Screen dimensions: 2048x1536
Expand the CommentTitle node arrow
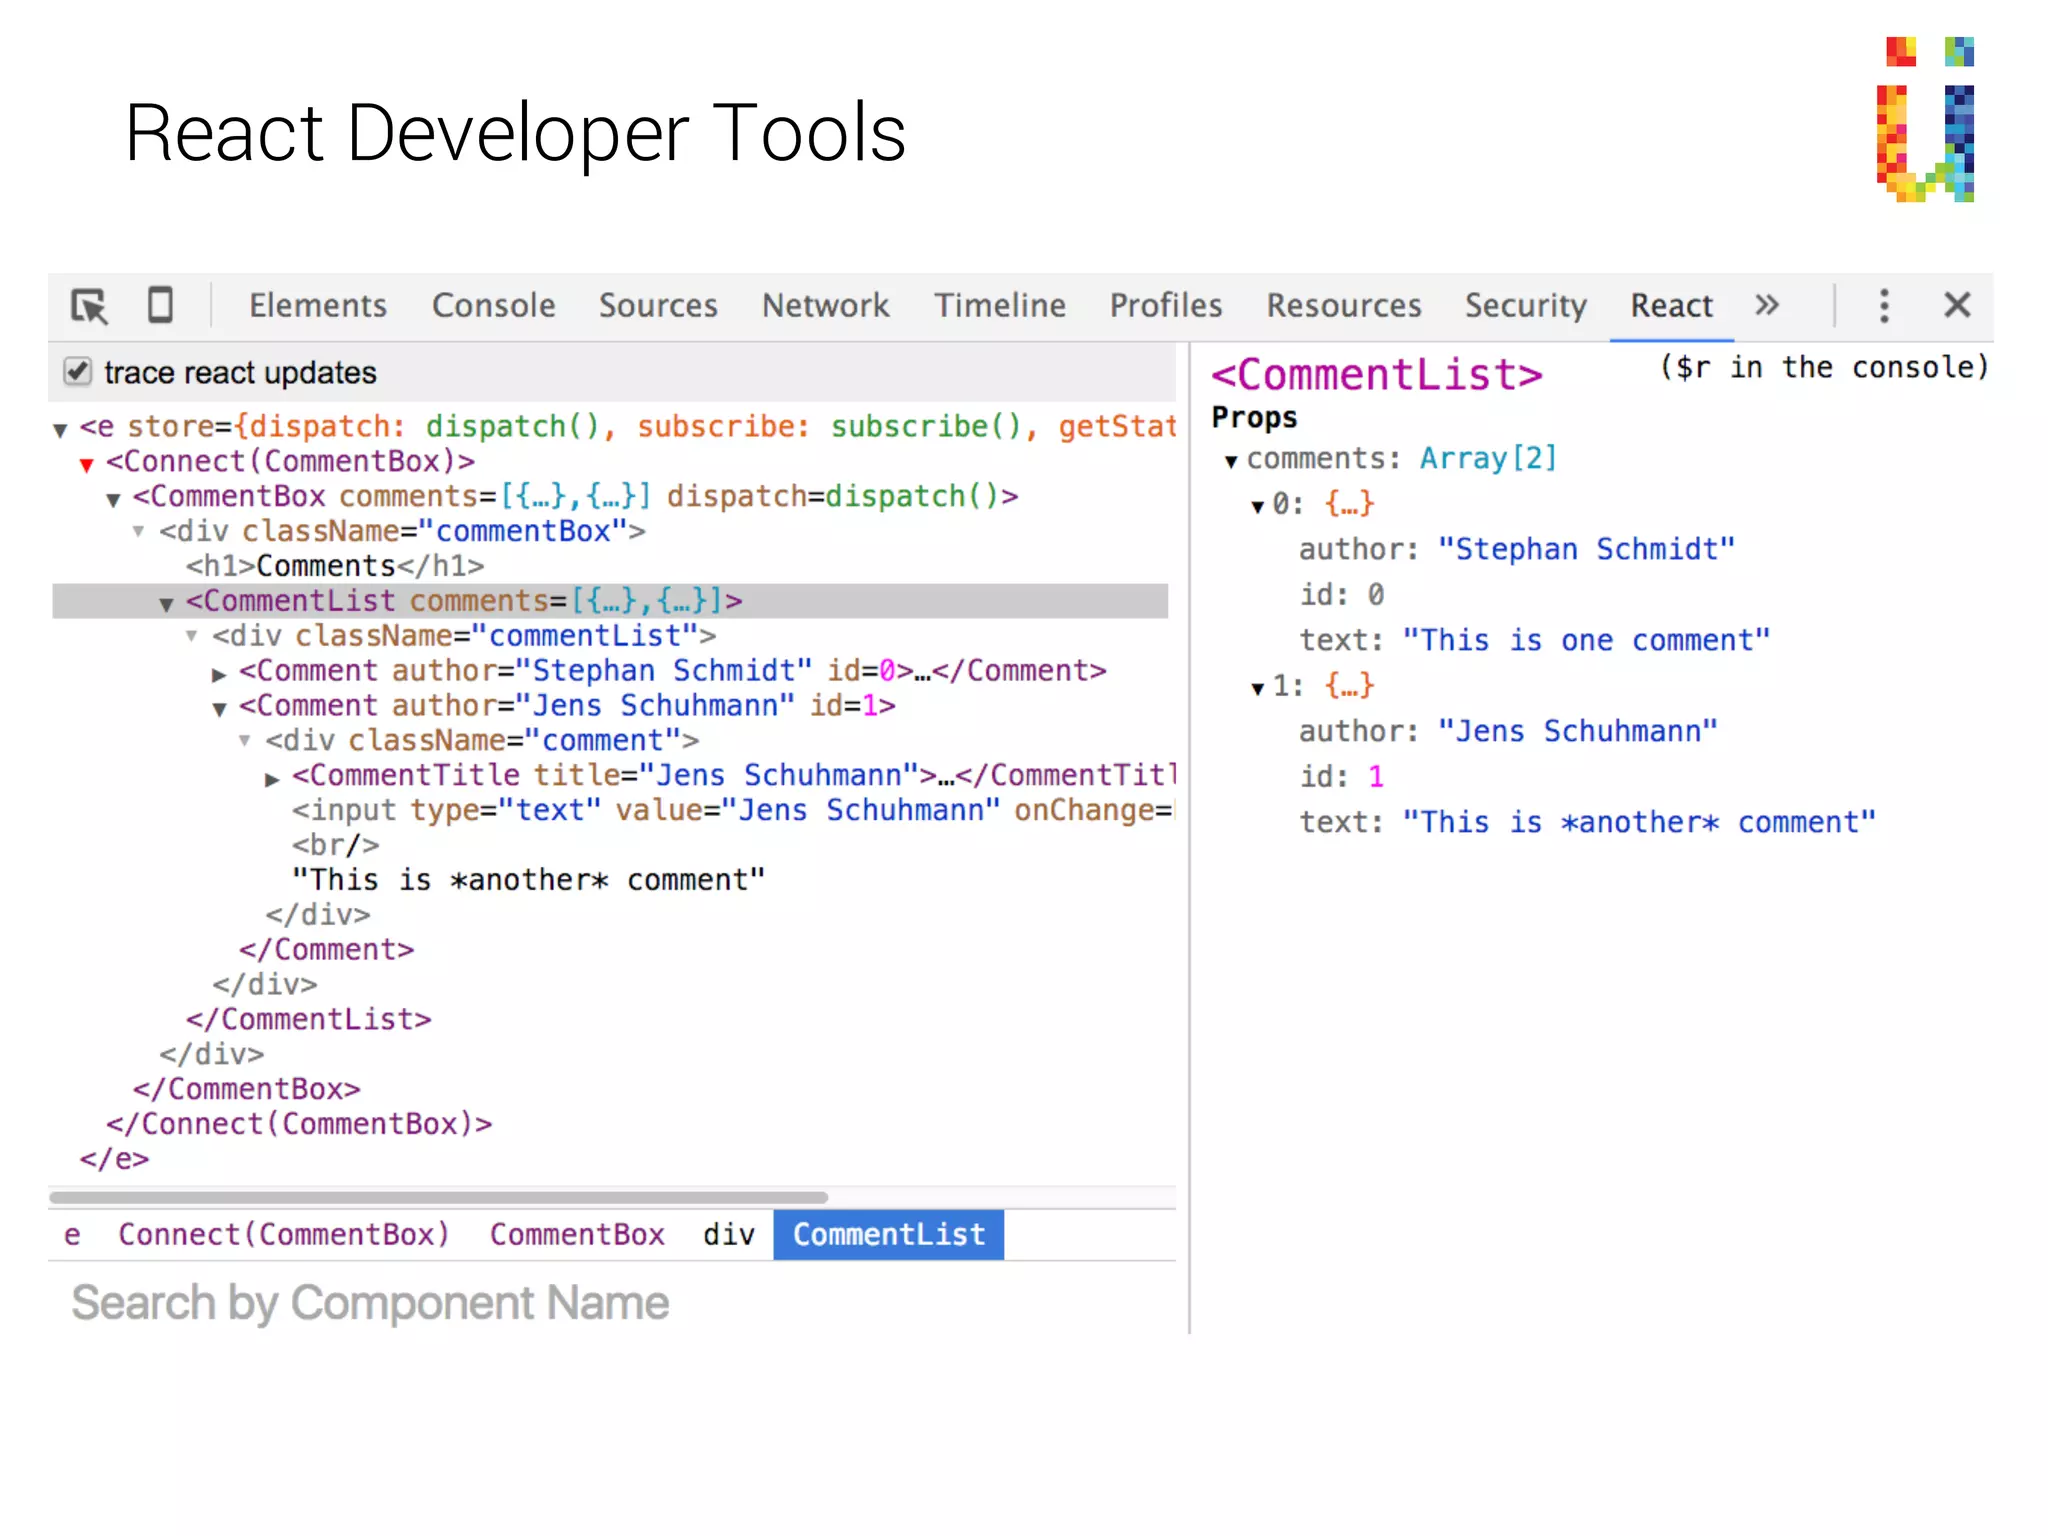pos(272,779)
